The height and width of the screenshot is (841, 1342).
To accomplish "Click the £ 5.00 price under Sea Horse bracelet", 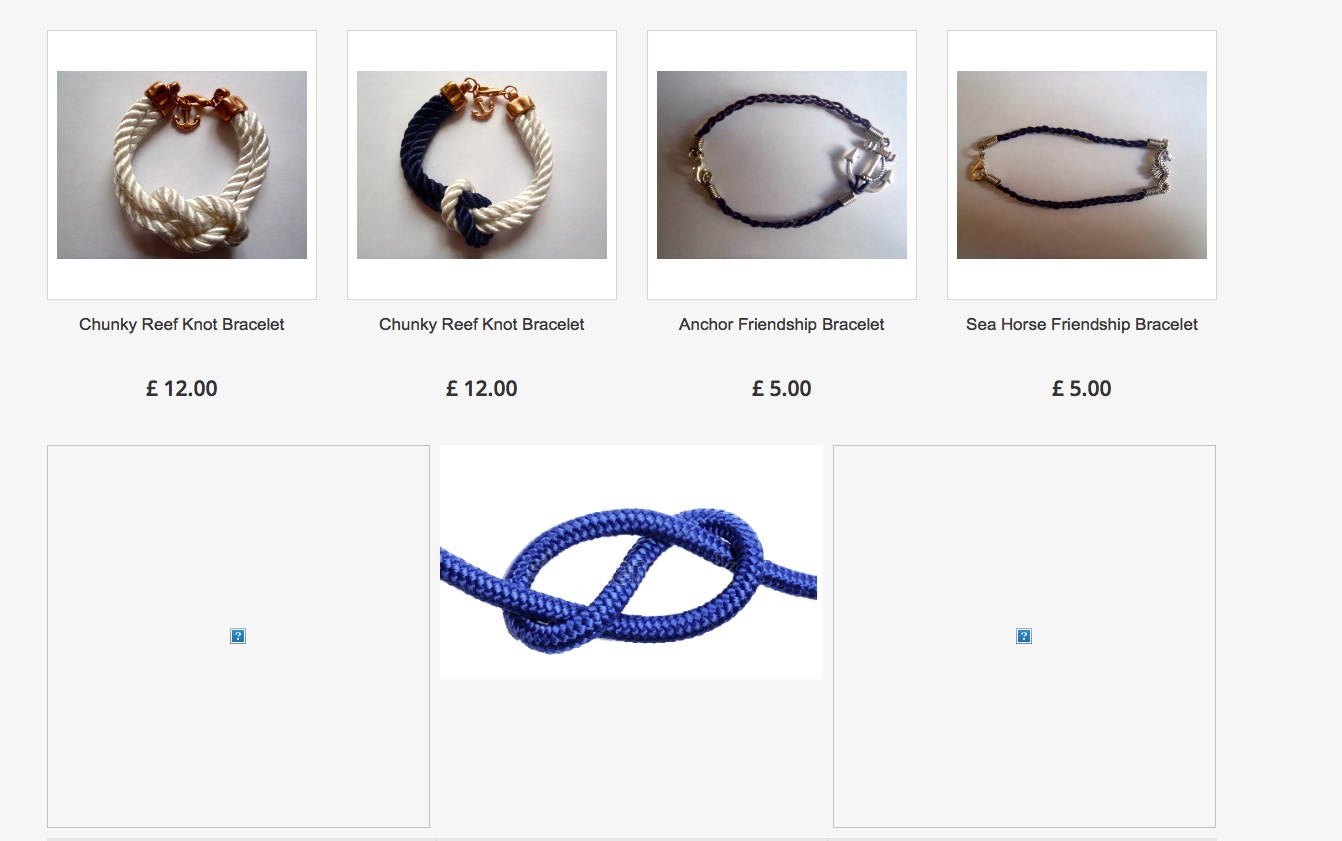I will point(1082,389).
